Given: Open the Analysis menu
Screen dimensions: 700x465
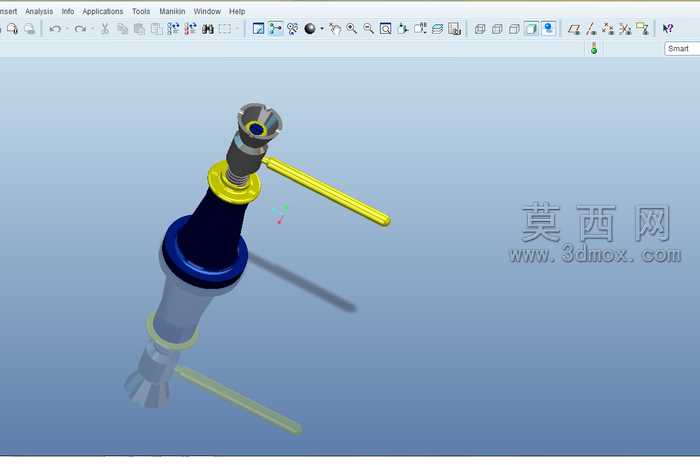Looking at the screenshot, I should [x=39, y=12].
